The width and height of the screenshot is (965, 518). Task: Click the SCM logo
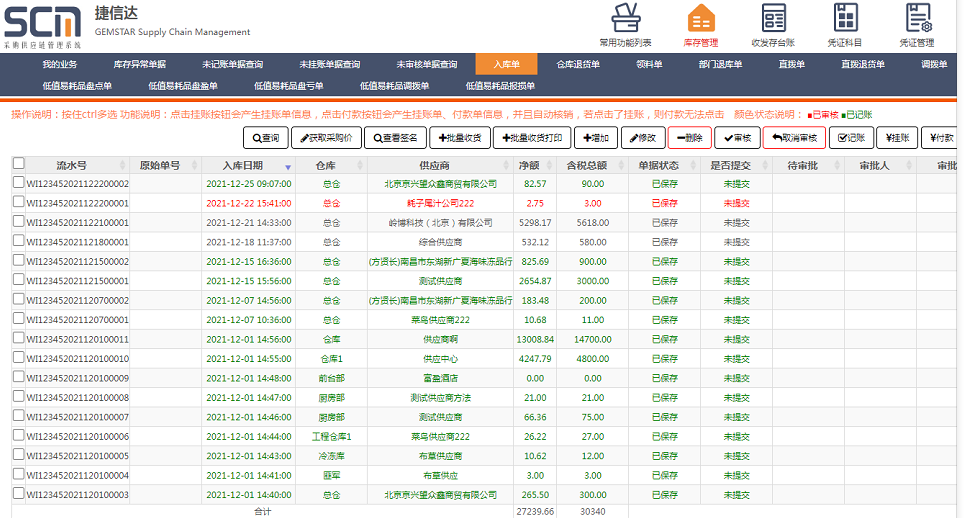[44, 22]
